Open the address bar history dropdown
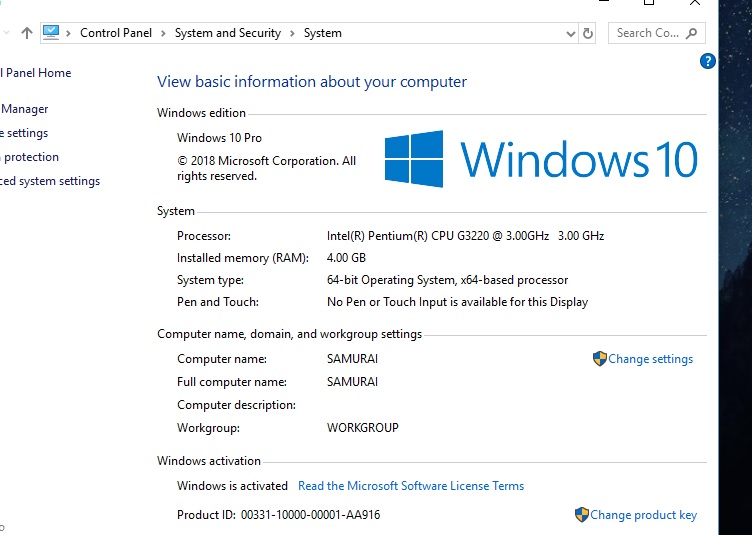This screenshot has width=752, height=535. [x=570, y=34]
